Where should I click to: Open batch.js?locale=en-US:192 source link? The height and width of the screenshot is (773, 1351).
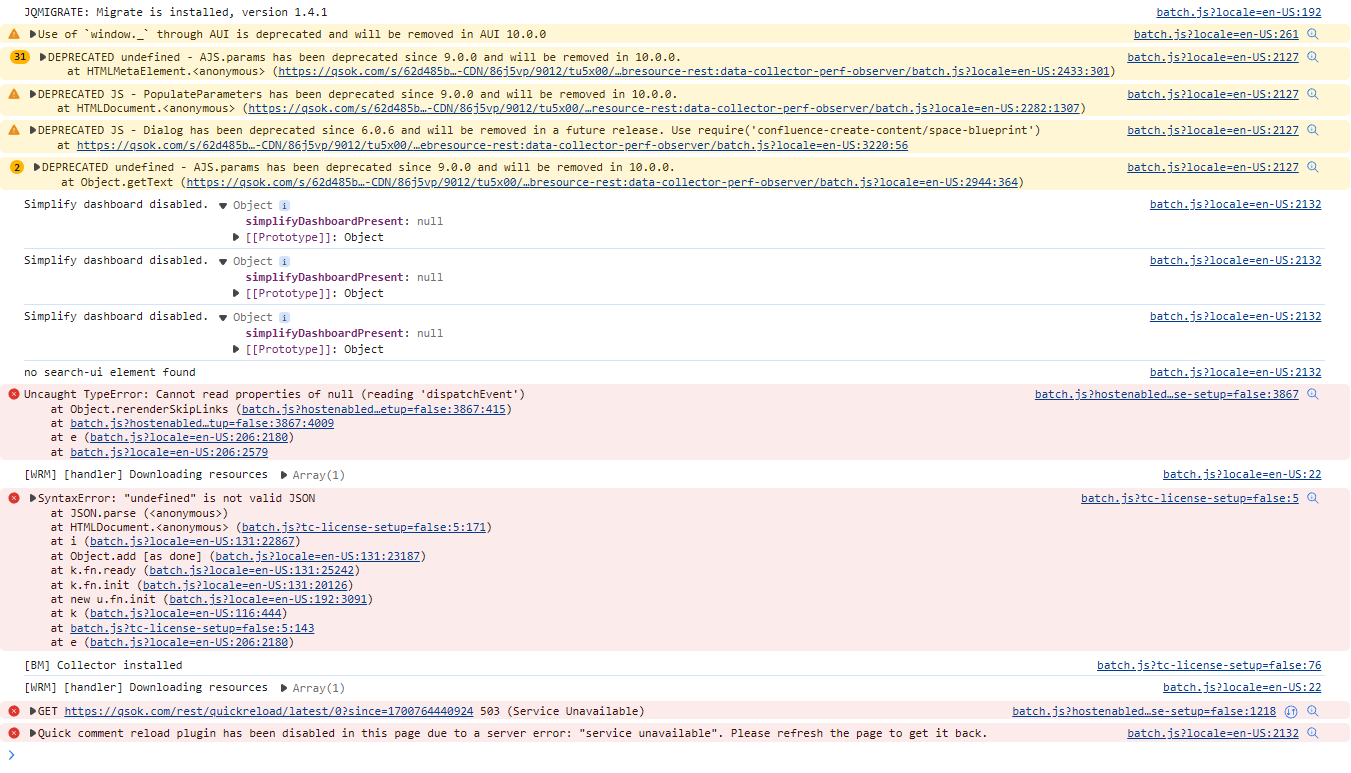(x=1238, y=12)
